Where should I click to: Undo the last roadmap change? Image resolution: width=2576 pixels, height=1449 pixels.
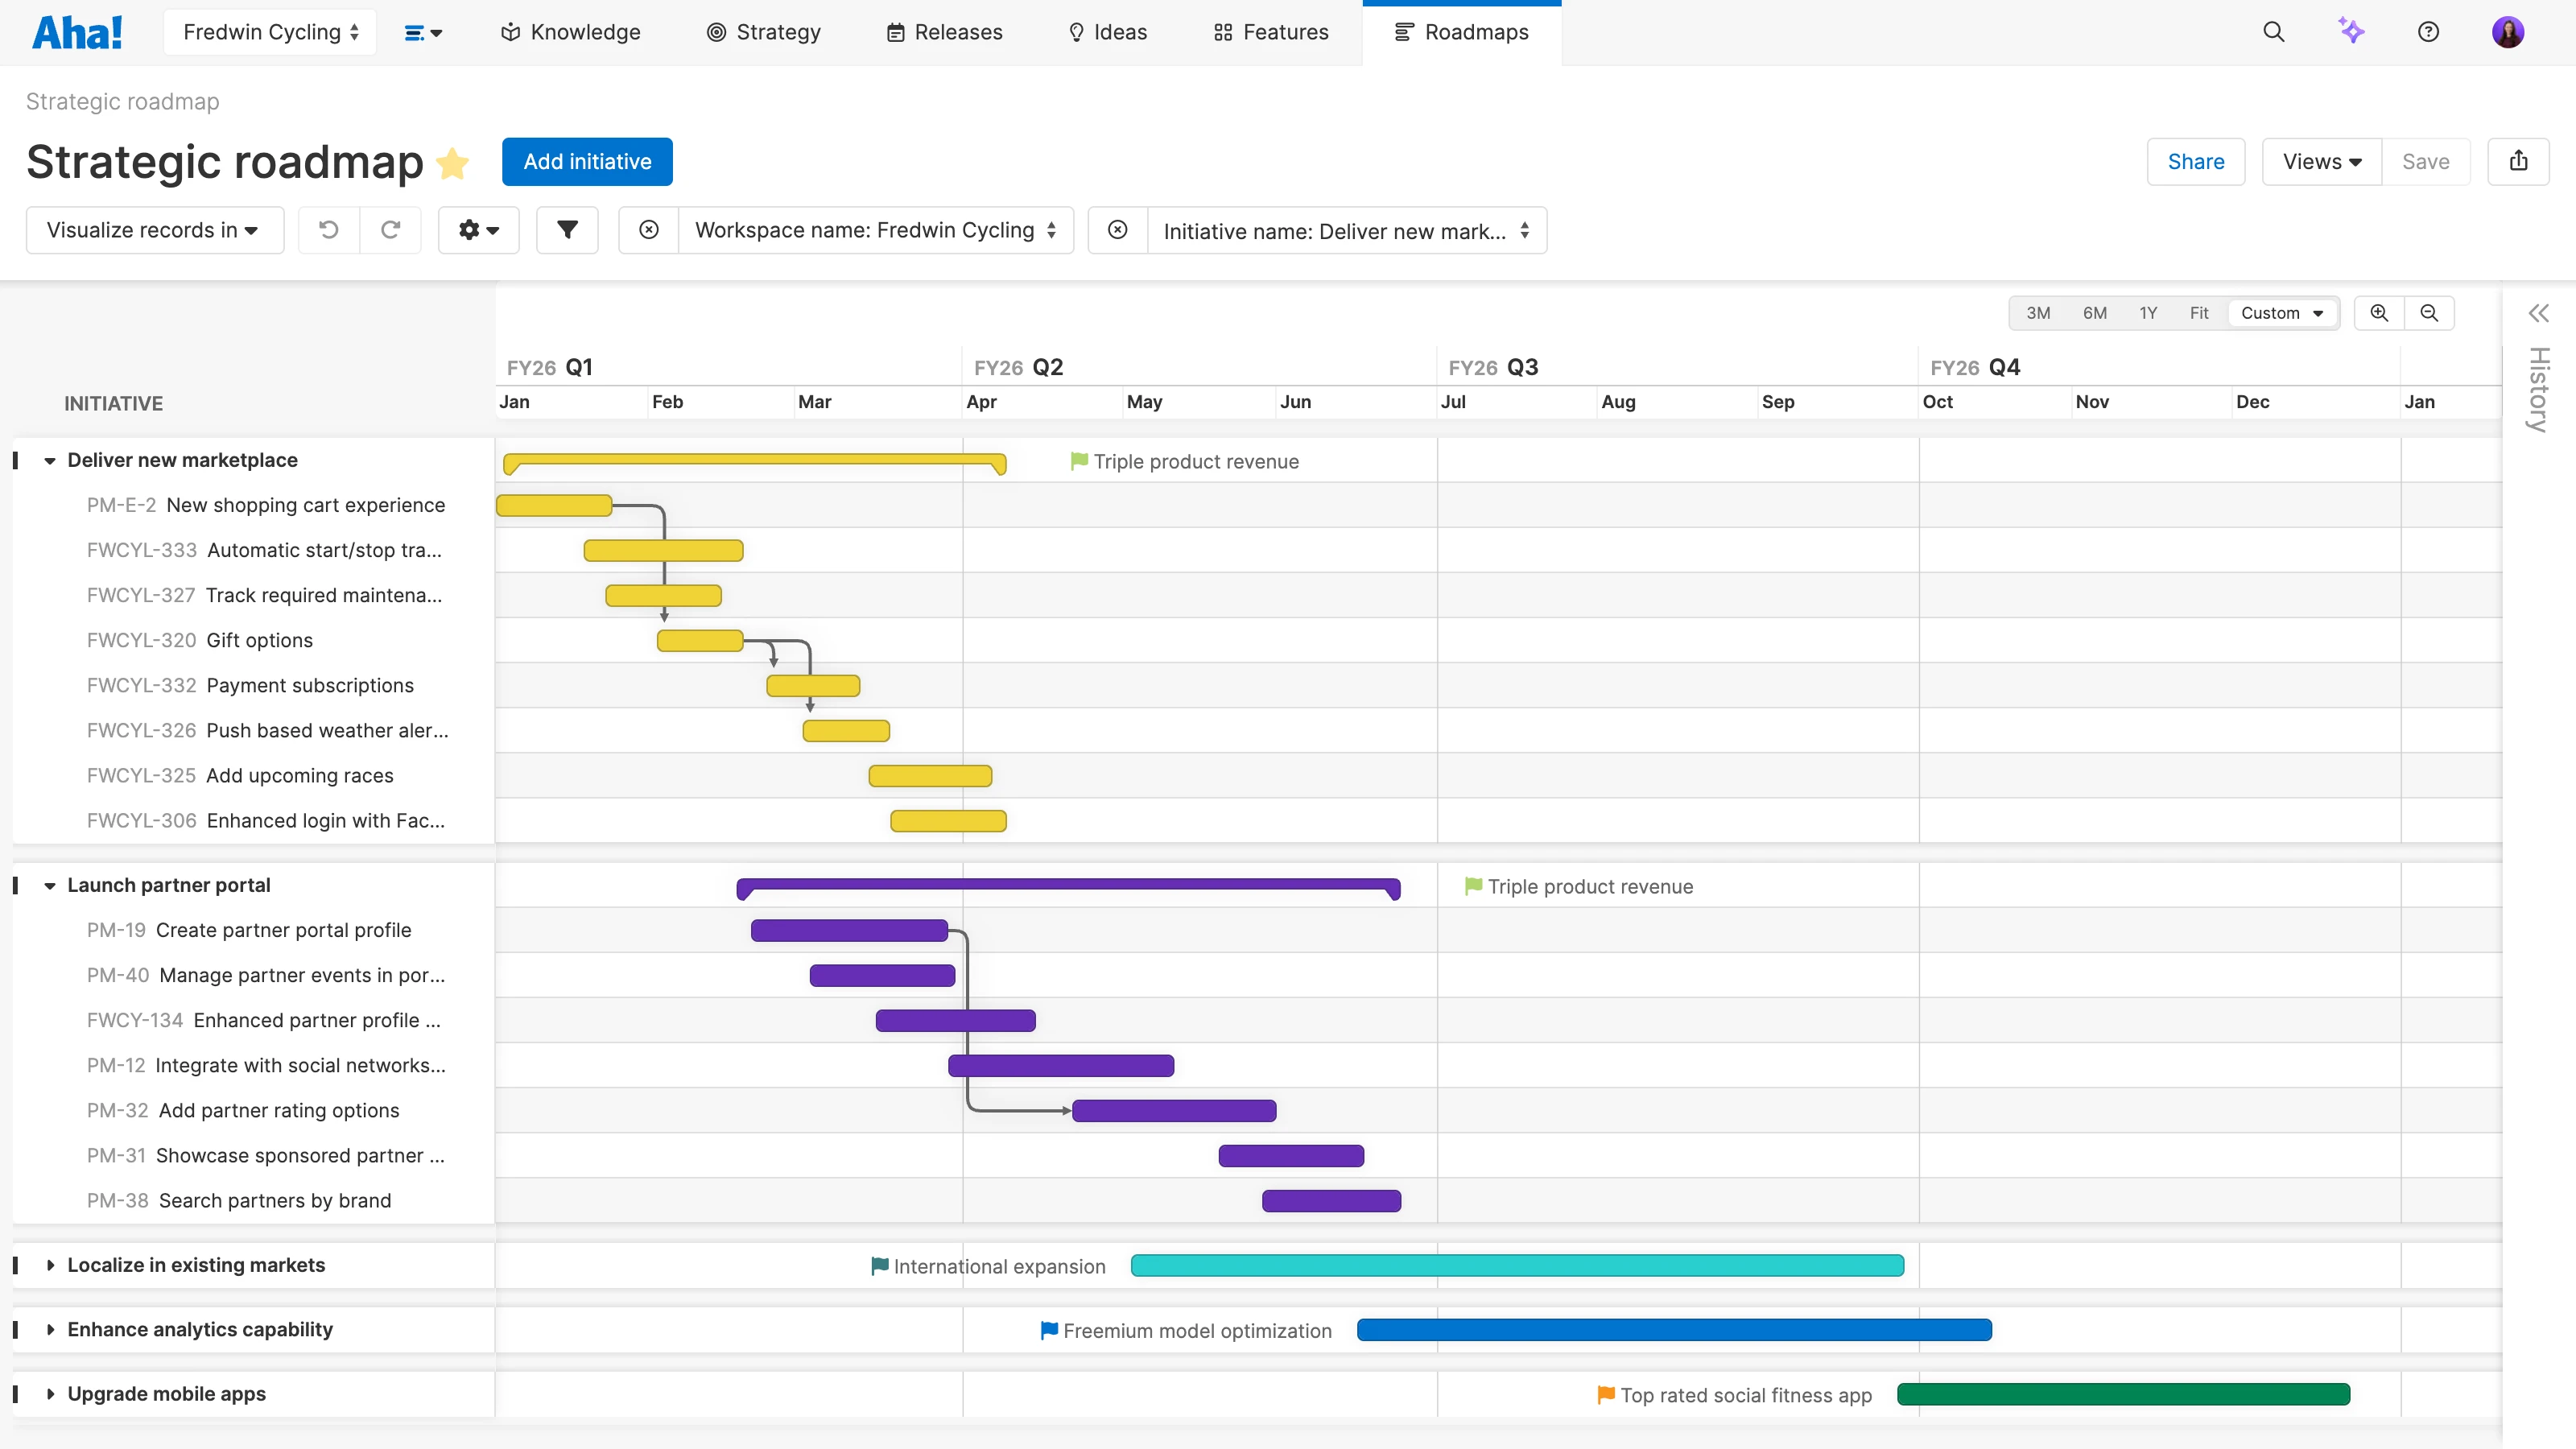(x=328, y=230)
